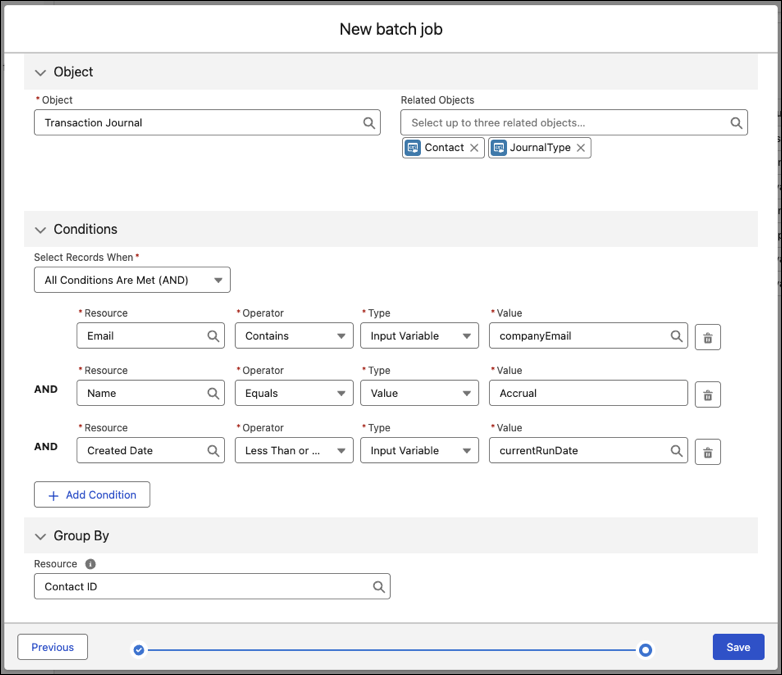This screenshot has width=782, height=675.
Task: Click search icon in Email resource field
Action: click(x=213, y=336)
